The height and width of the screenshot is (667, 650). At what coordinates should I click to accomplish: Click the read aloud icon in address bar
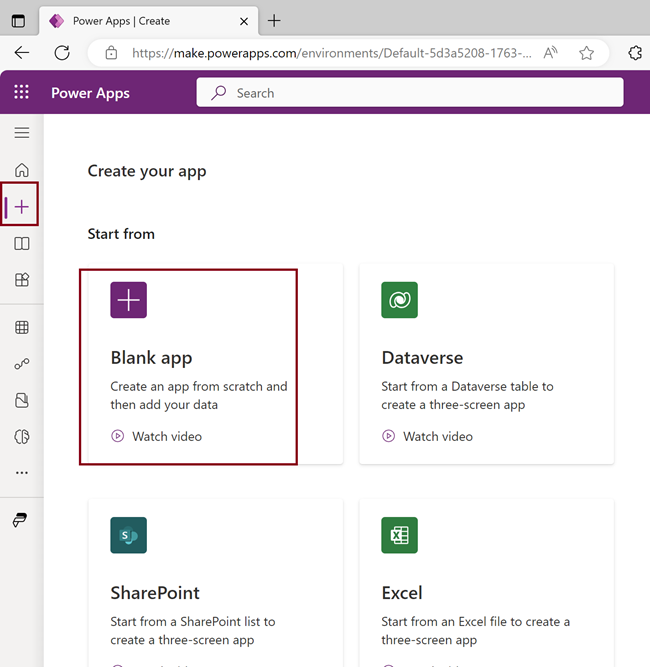tap(550, 53)
